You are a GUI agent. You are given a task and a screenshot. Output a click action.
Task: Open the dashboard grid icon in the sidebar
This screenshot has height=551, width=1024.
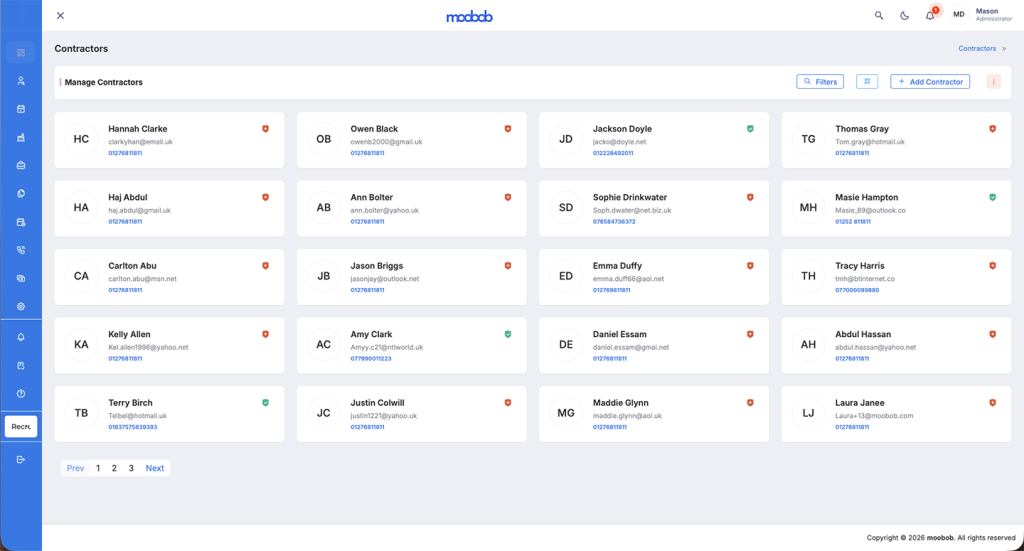(x=21, y=53)
